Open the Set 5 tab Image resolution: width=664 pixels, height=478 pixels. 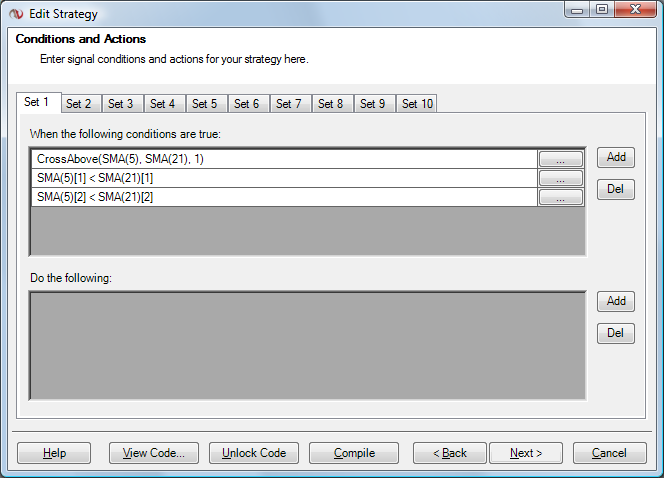205,104
